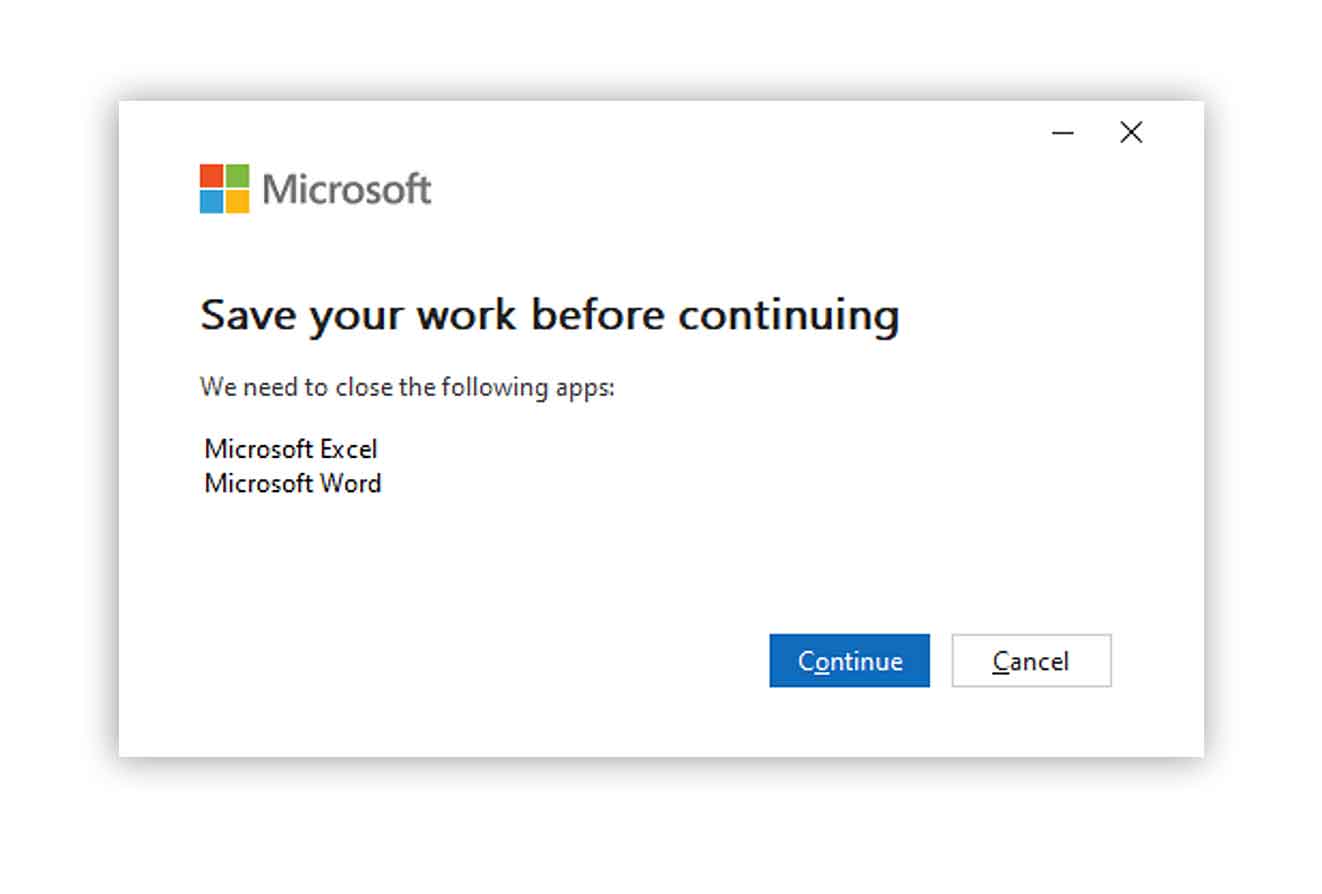Select Microsoft Excel in the apps list
The image size is (1322, 894).
[x=291, y=449]
